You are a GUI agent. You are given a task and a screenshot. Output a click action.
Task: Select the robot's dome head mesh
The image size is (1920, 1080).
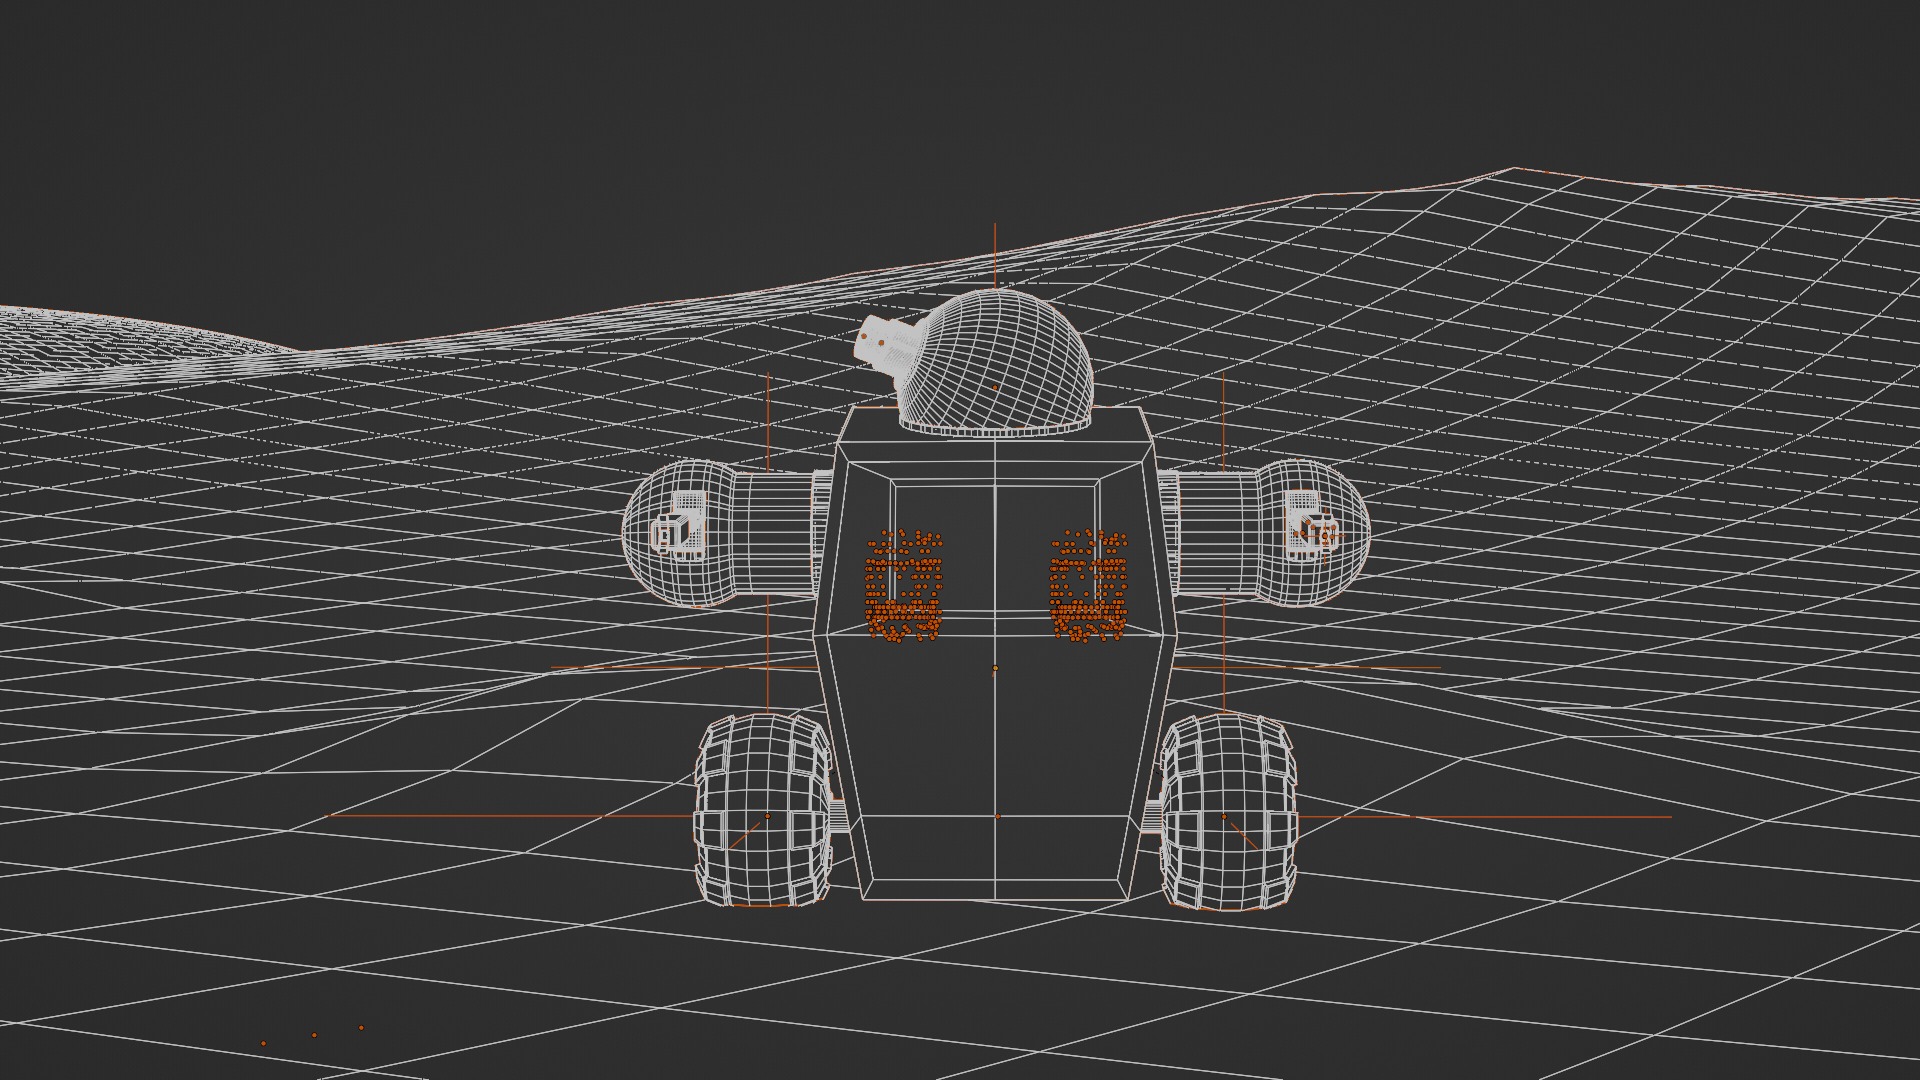point(995,362)
